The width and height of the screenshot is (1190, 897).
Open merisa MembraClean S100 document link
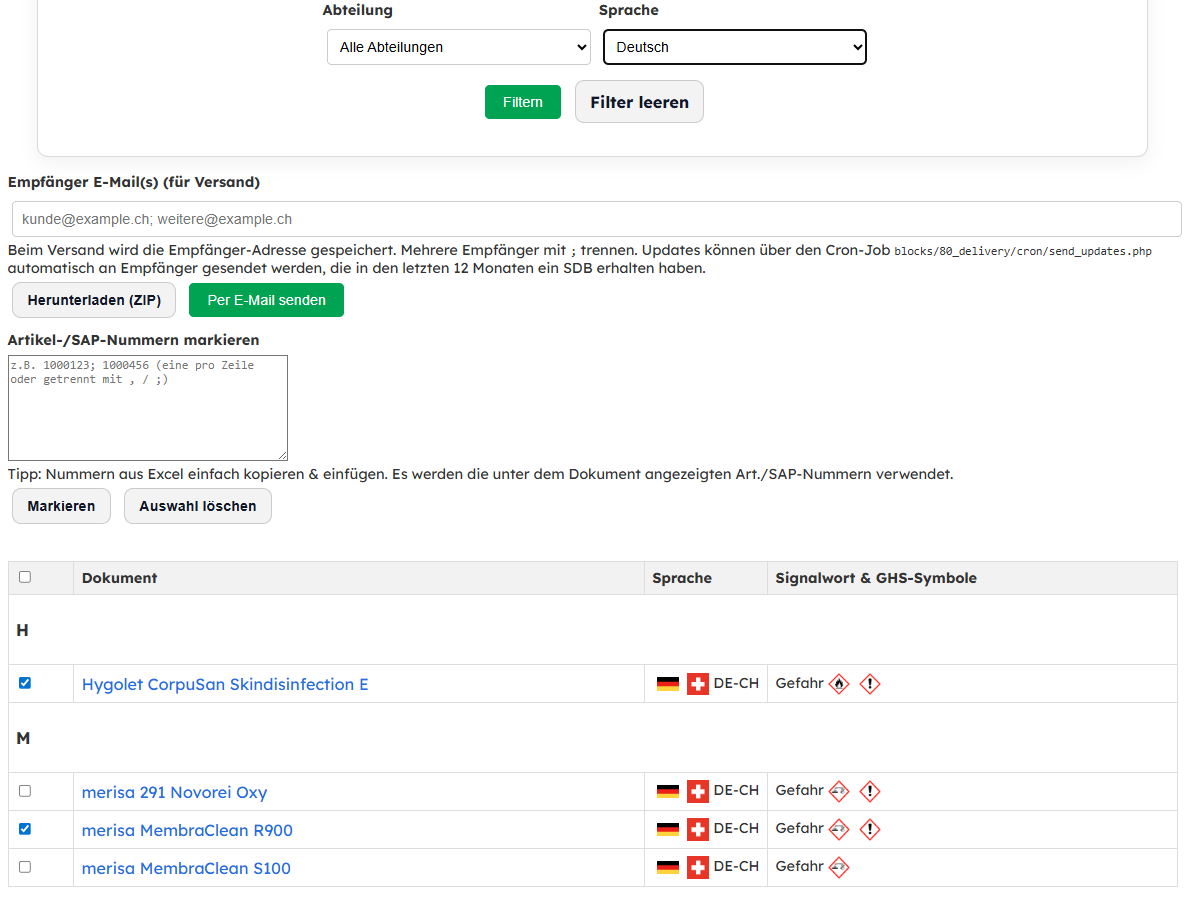(187, 868)
